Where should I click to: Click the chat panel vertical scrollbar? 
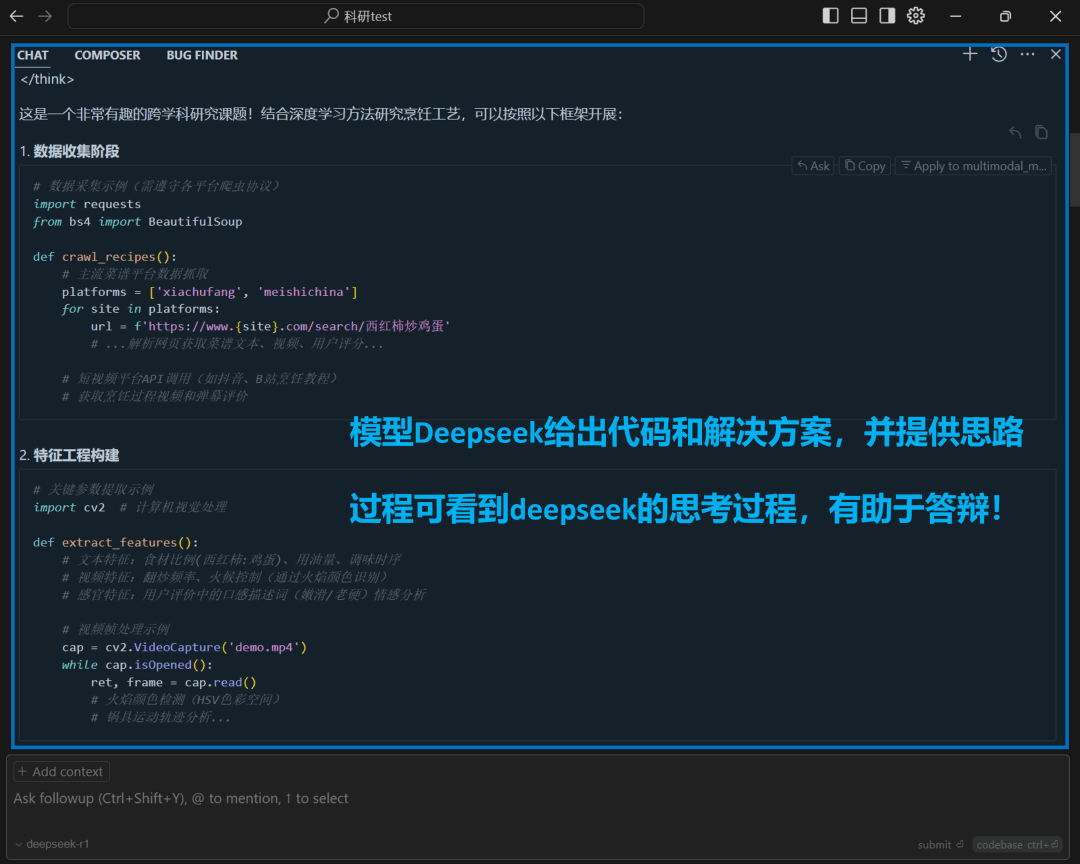coord(1074,169)
